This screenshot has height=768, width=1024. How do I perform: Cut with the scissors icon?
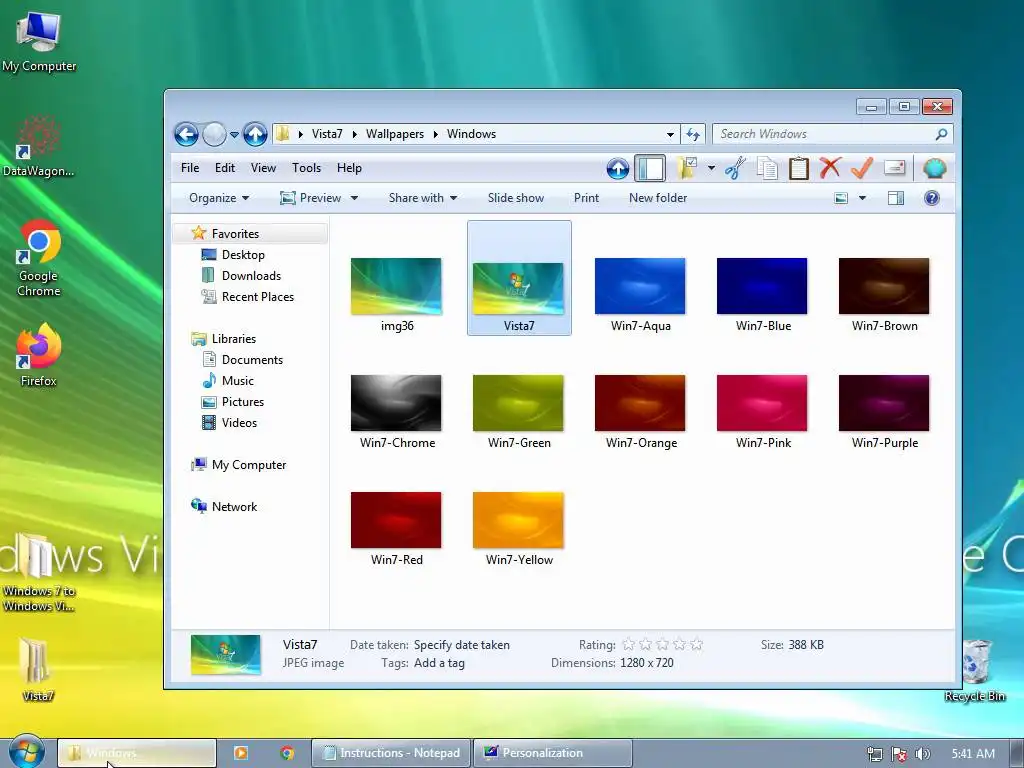tap(735, 168)
